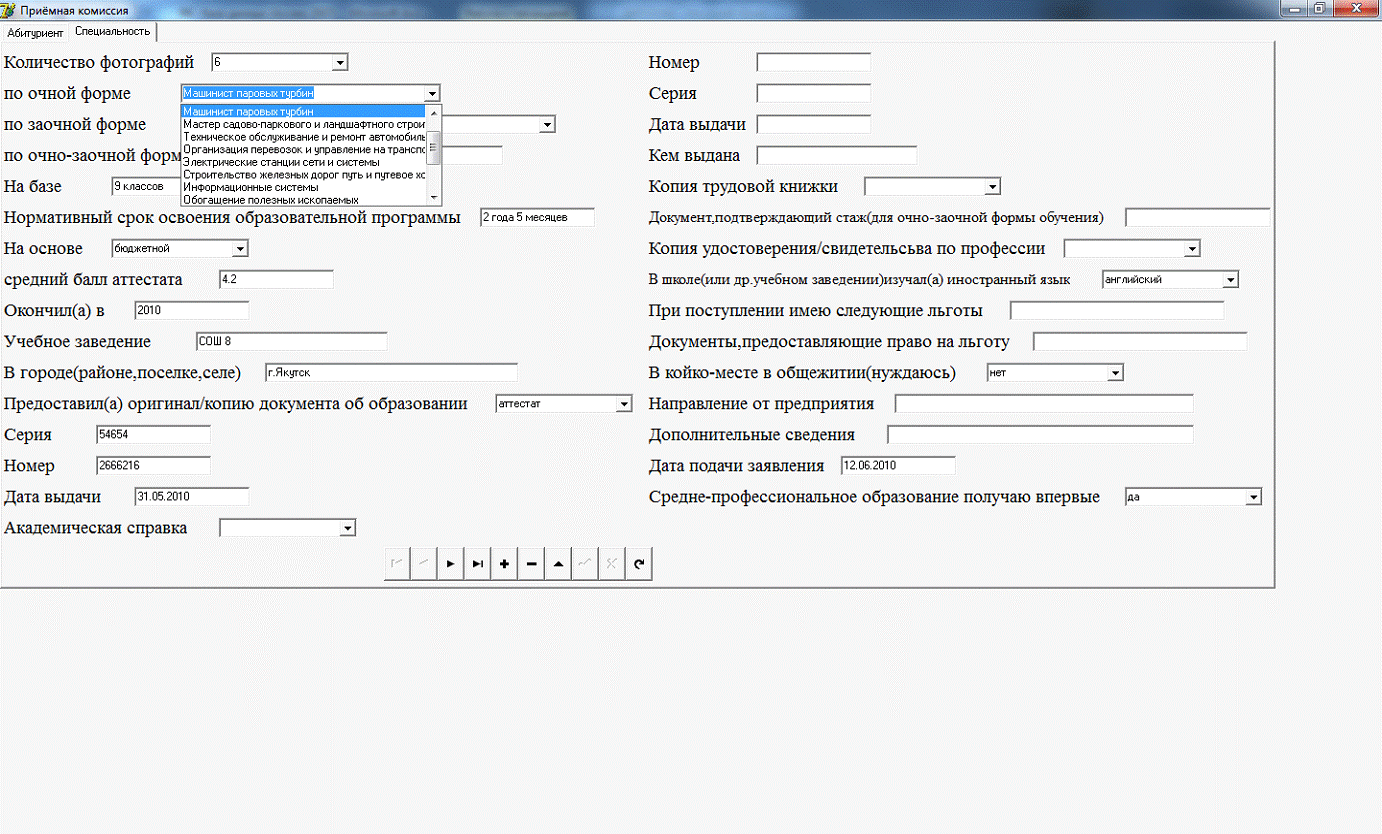Viewport: 1382px width, 834px height.
Task: Choose Машинист паровых турбин in the list
Action: pos(303,111)
